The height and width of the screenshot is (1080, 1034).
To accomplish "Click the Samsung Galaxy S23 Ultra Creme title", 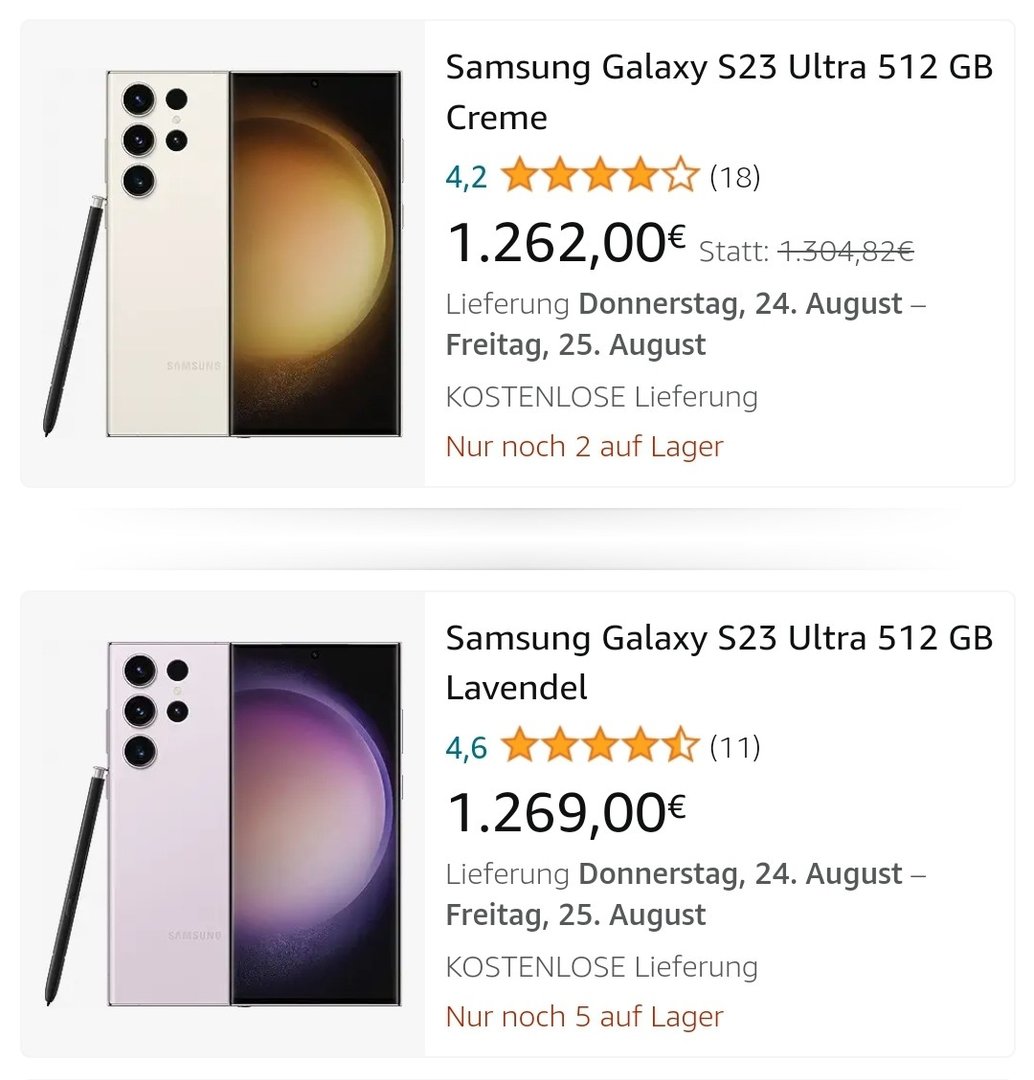I will (719, 92).
